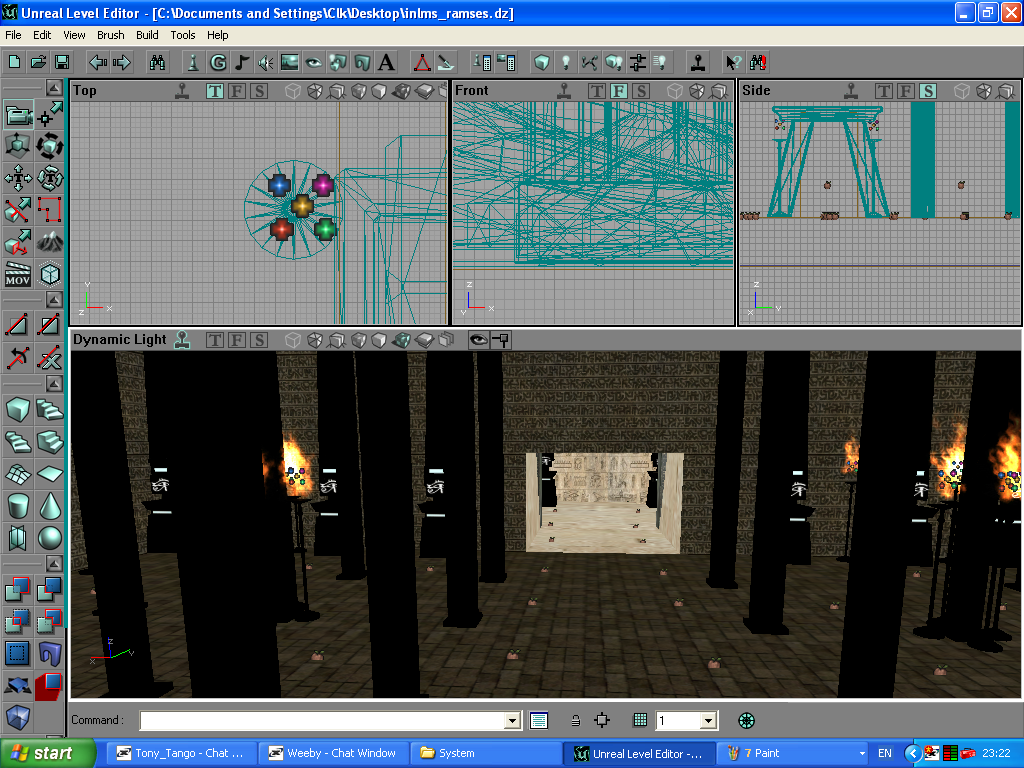
Task: Choose the Sphere brush builder icon
Action: tap(50, 539)
